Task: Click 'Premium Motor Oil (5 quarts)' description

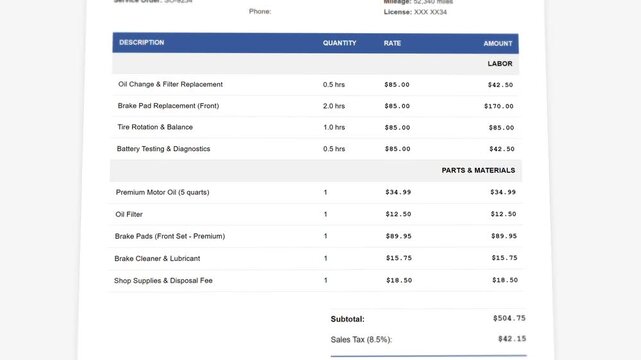Action: tap(162, 192)
